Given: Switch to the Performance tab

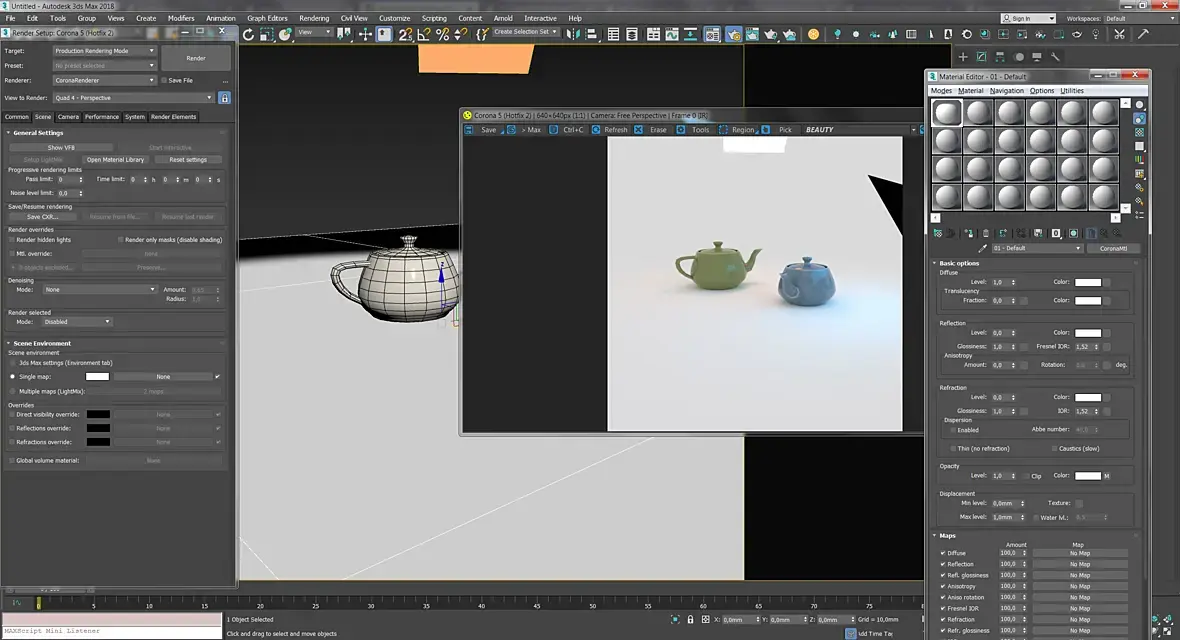Looking at the screenshot, I should point(101,117).
